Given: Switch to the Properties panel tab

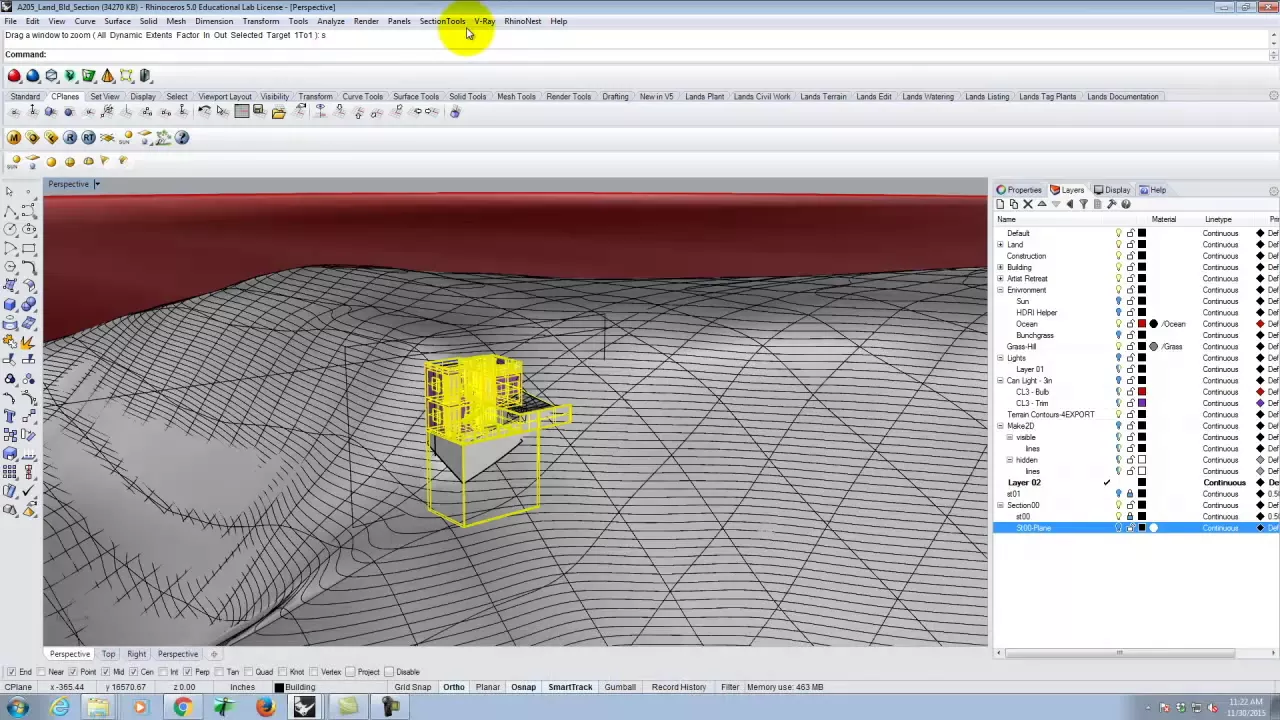Looking at the screenshot, I should (1019, 190).
